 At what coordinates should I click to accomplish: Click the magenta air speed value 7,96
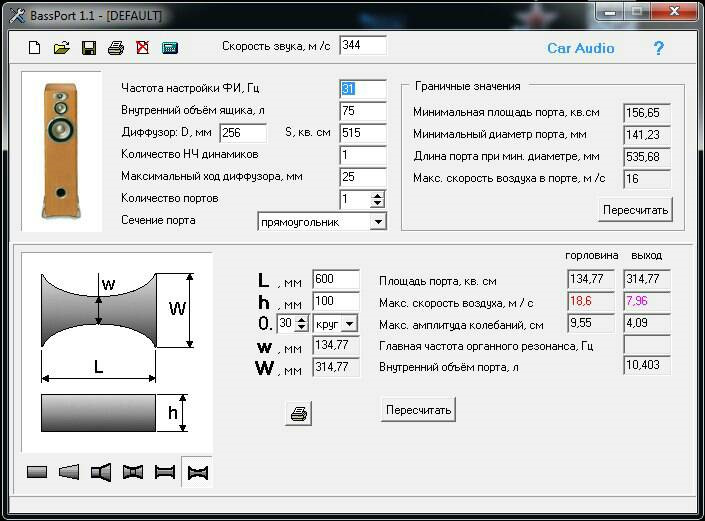point(647,301)
